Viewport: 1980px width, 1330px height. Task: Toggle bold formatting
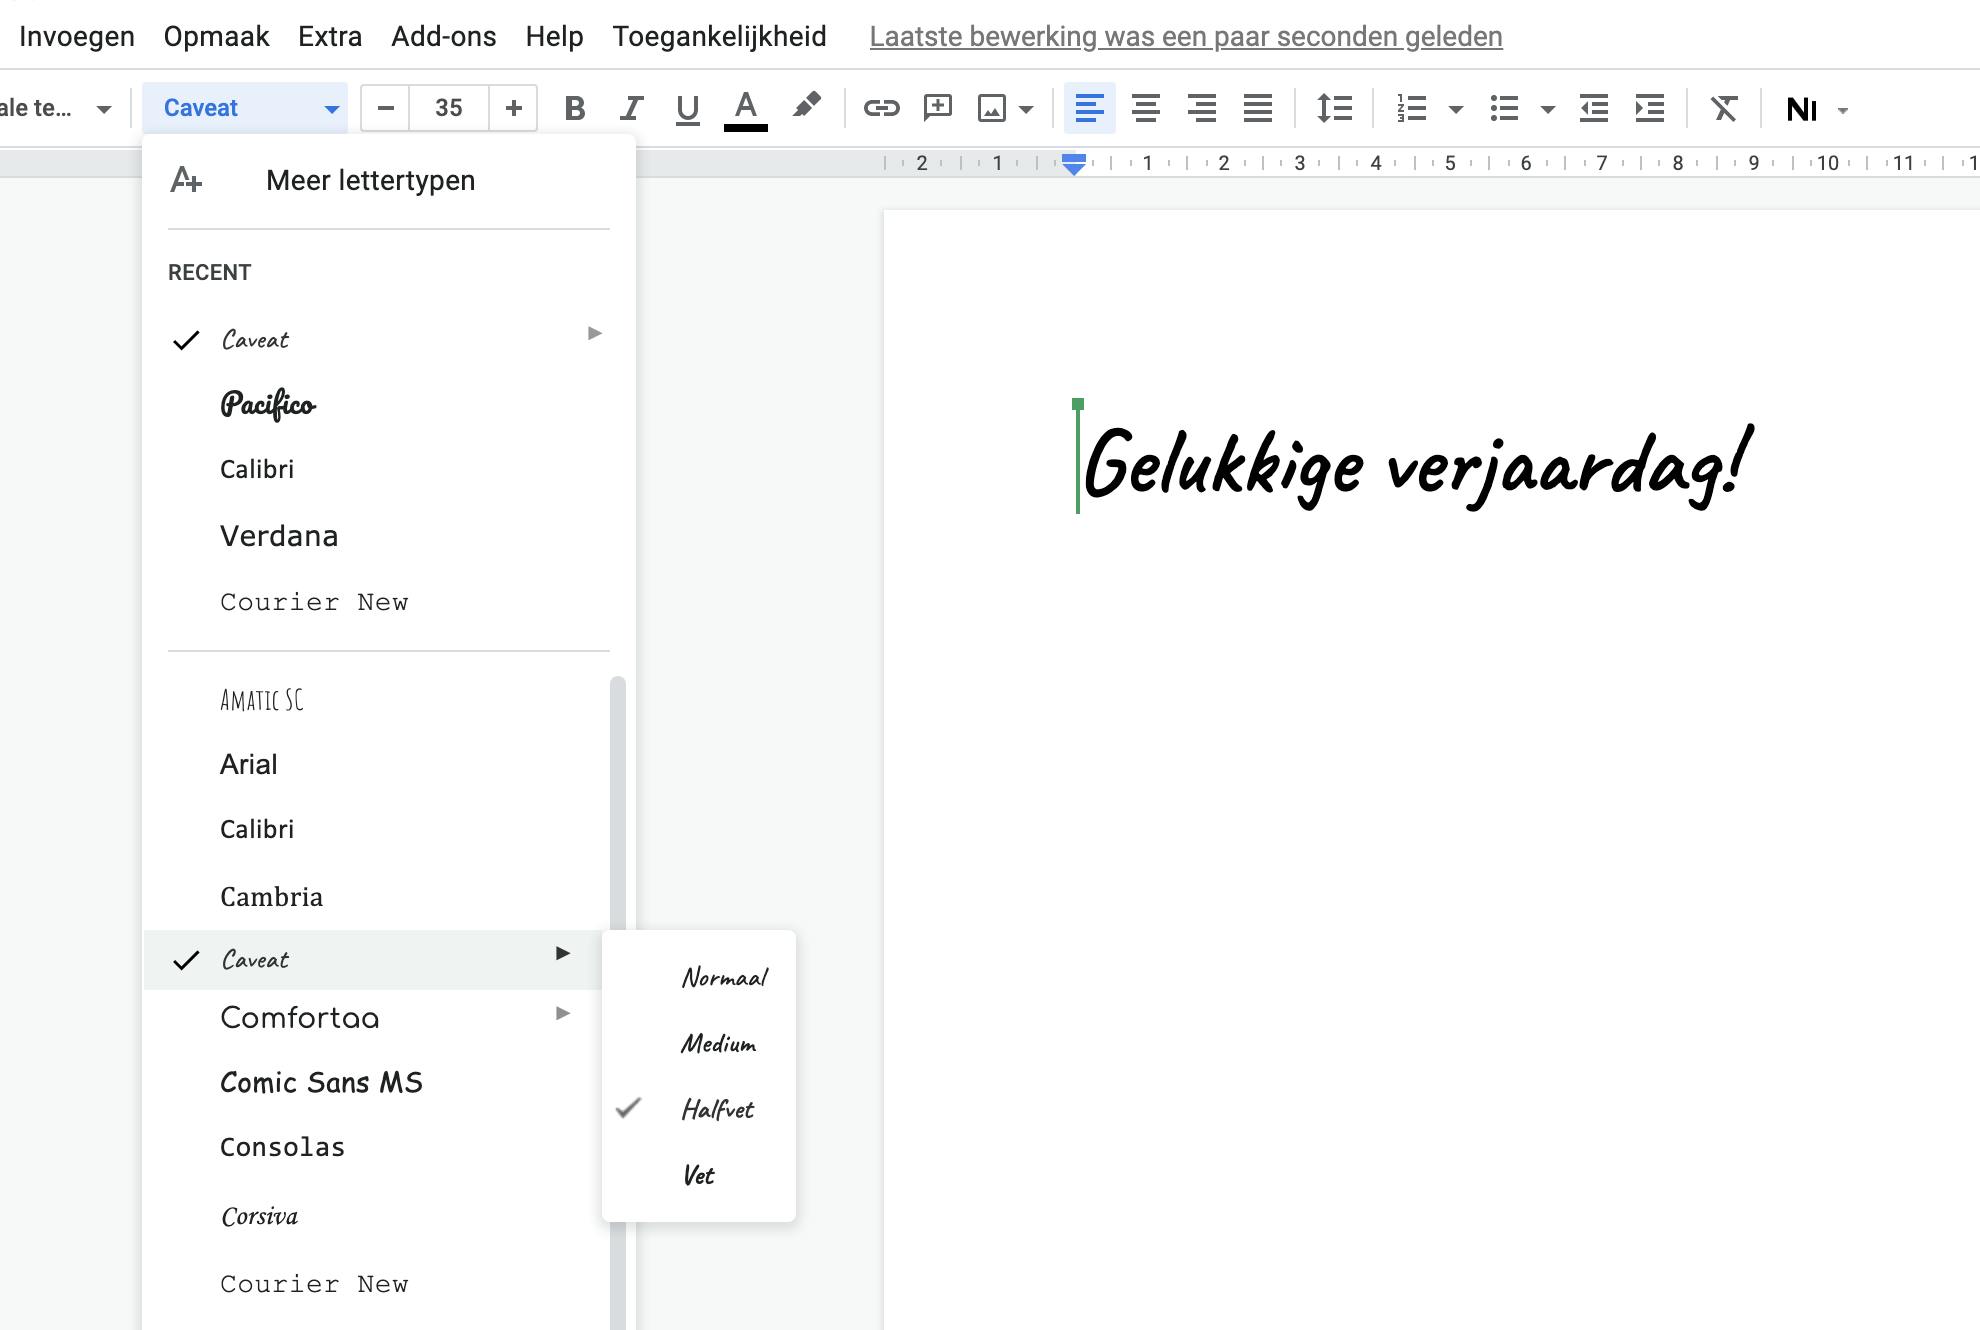574,108
